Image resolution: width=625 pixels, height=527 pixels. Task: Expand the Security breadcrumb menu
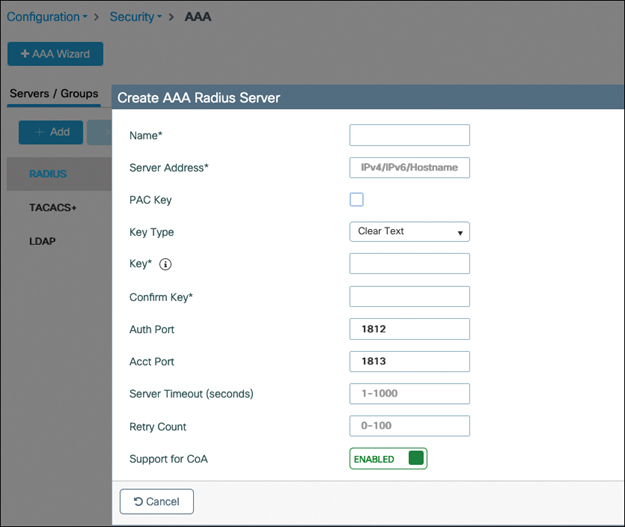click(x=137, y=17)
